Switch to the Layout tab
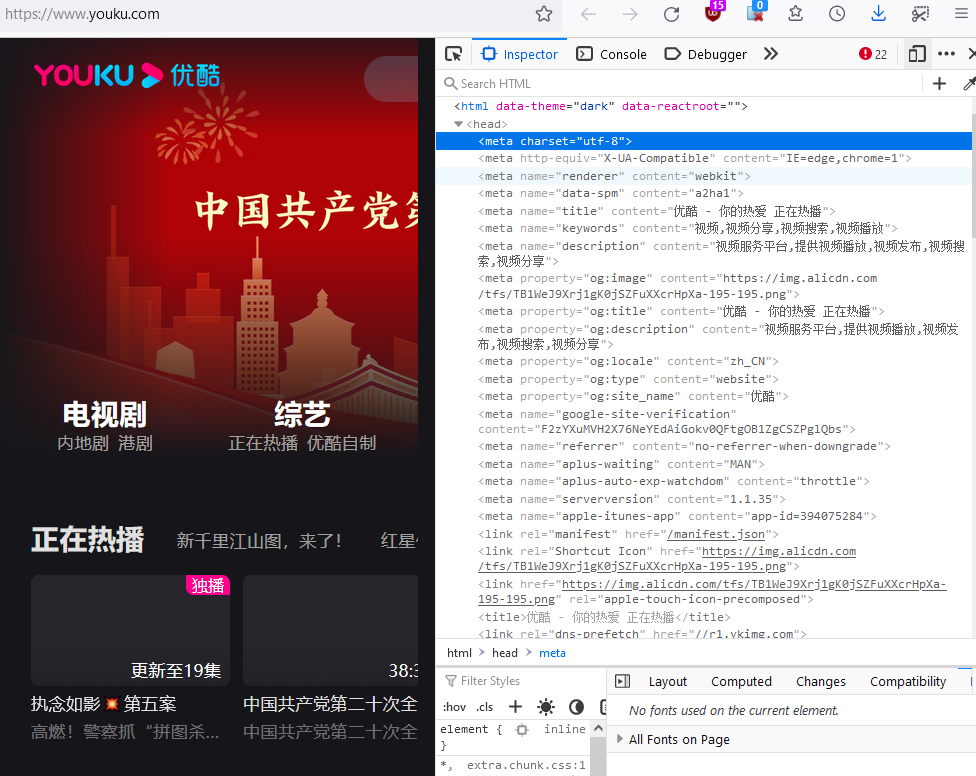The width and height of the screenshot is (976, 776). coord(668,681)
